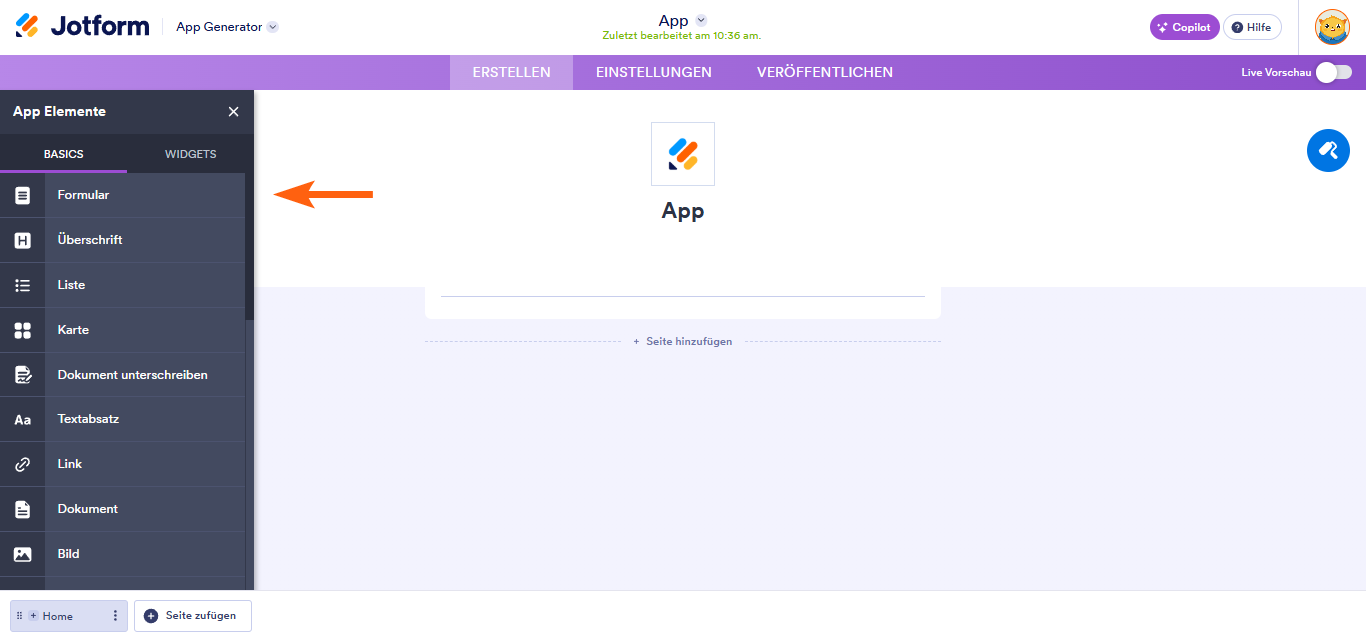Open the blue Copilot assistant bubble
1366x641 pixels.
click(x=1328, y=150)
